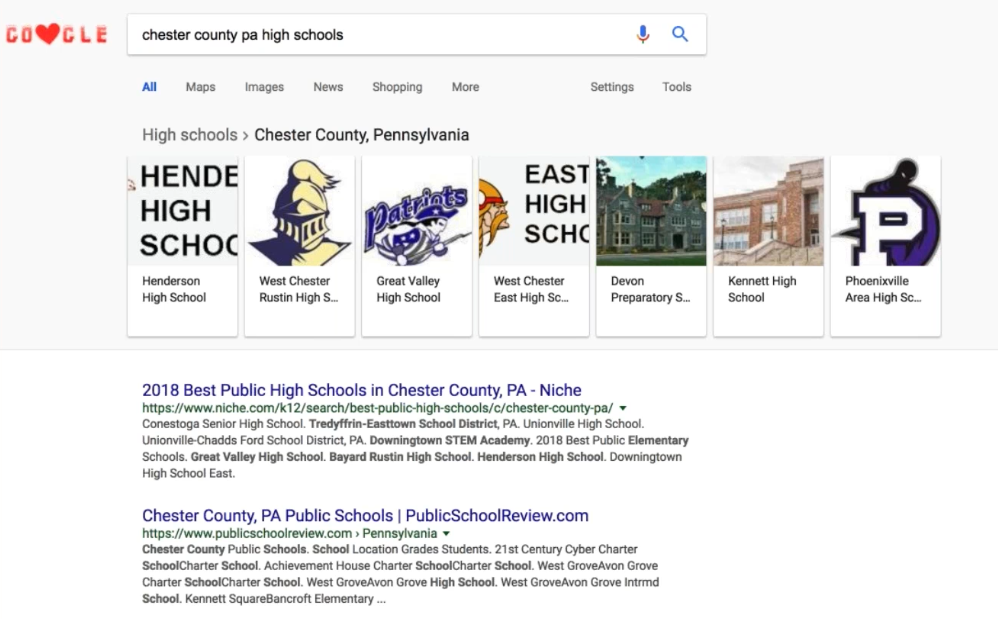Open the Phoenixville Area High School P logo
998x619 pixels.
[885, 211]
